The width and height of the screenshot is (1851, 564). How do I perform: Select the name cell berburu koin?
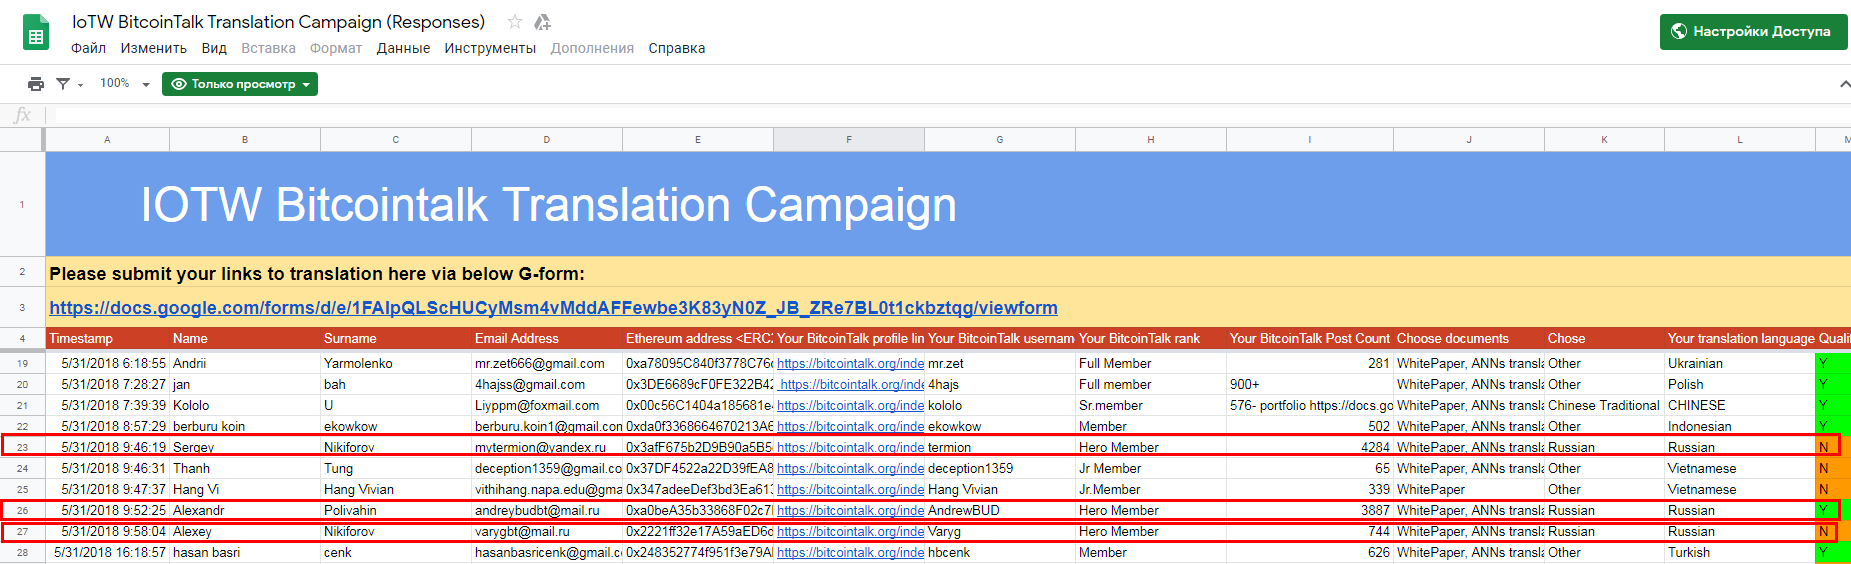click(x=245, y=426)
